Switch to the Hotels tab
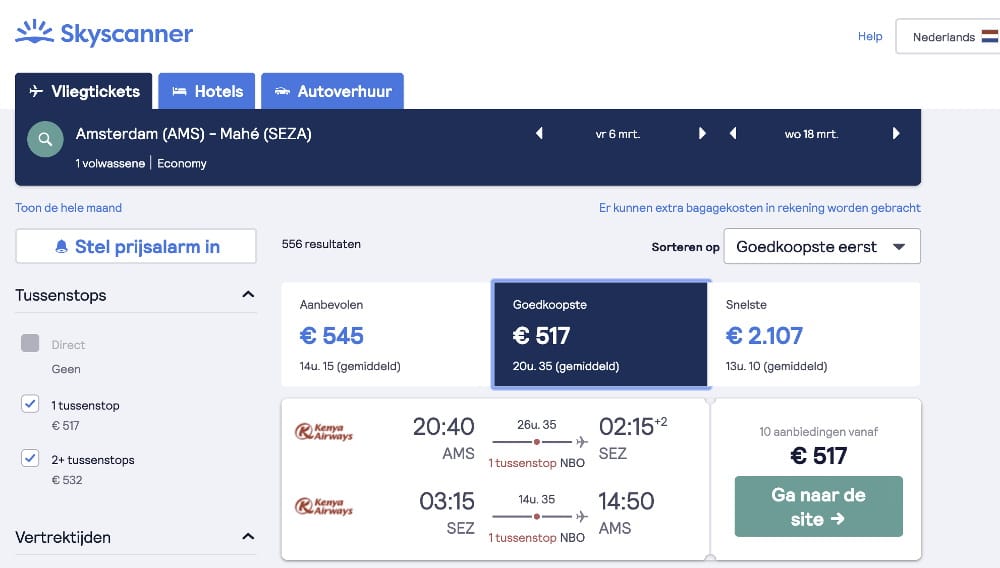 pyautogui.click(x=207, y=91)
